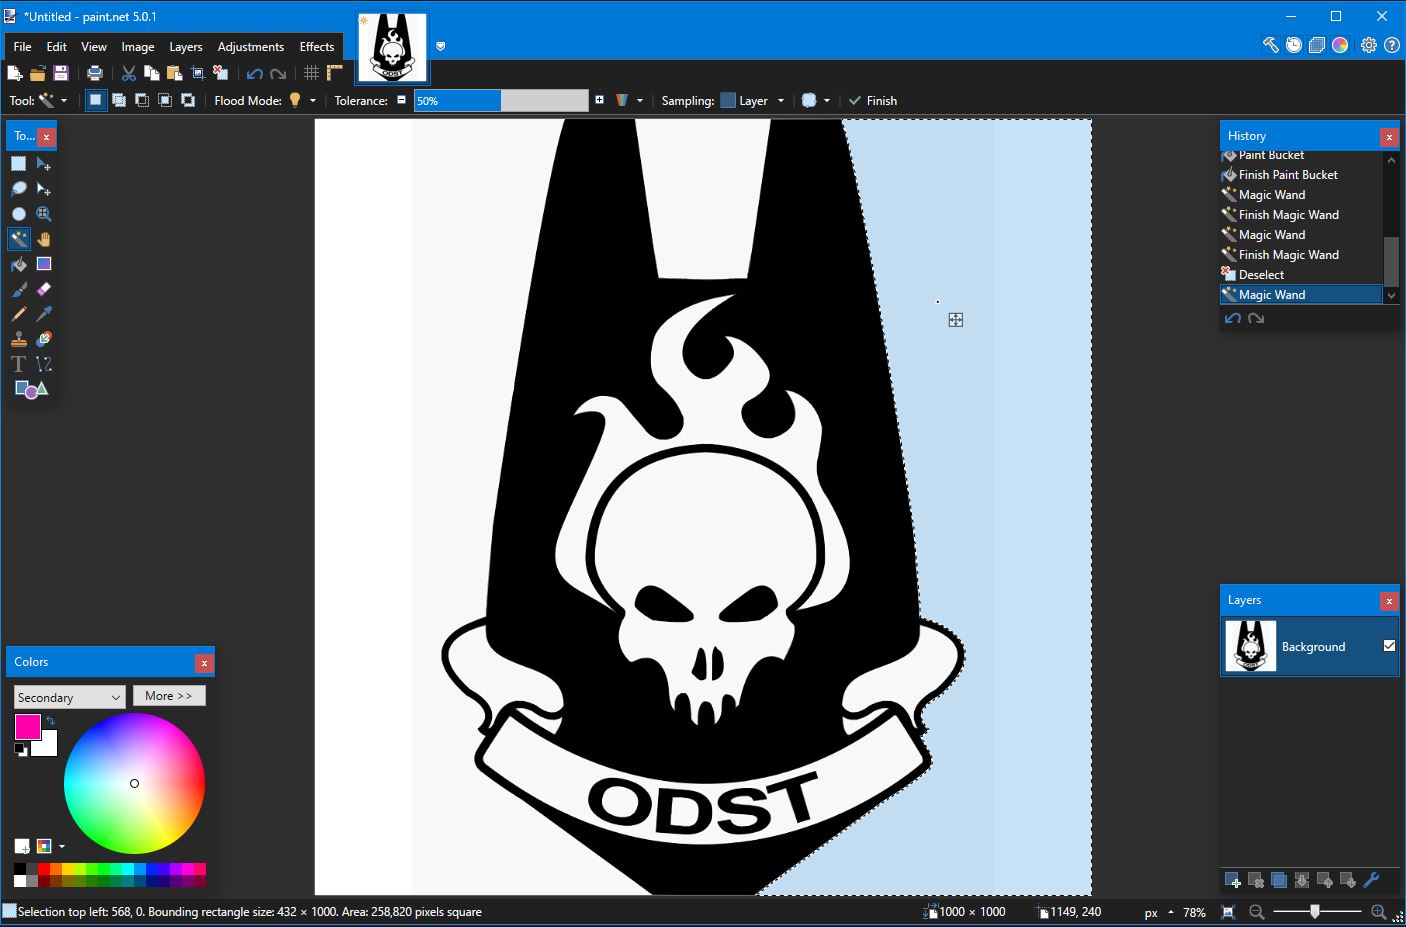1406x927 pixels.
Task: Select the Eraser tool
Action: click(x=44, y=289)
